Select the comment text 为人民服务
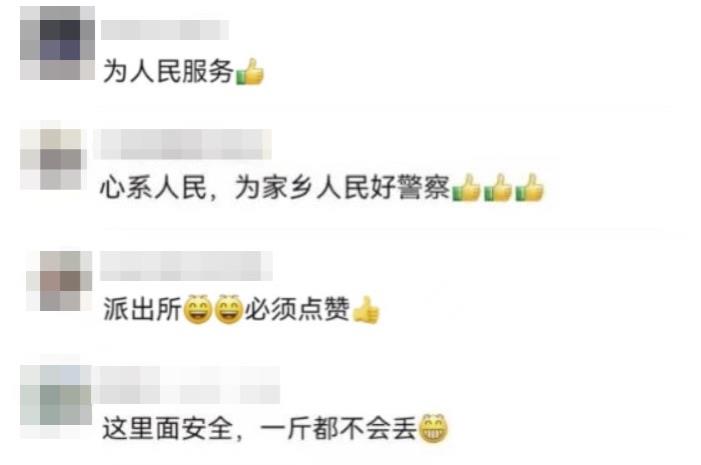Viewport: 701px width, 465px height. click(x=169, y=72)
